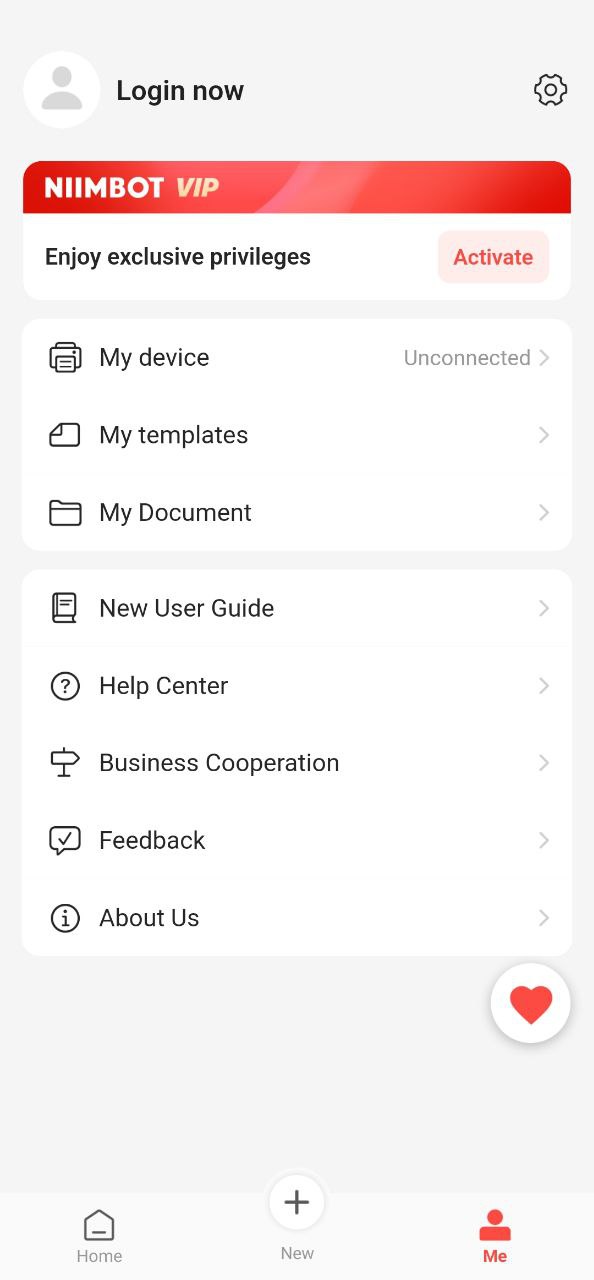Activate the NIIMBOT VIP membership
This screenshot has width=594, height=1280.
tap(493, 257)
